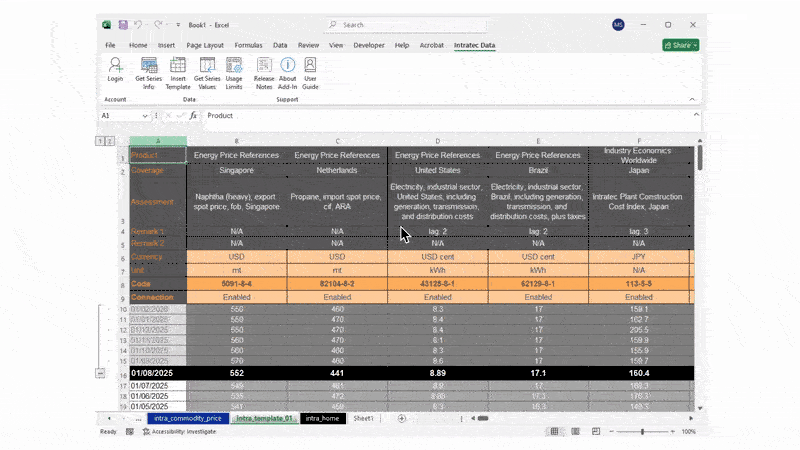Click the Login icon in the ribbon
Screen dimensions: 800x450
coord(115,69)
